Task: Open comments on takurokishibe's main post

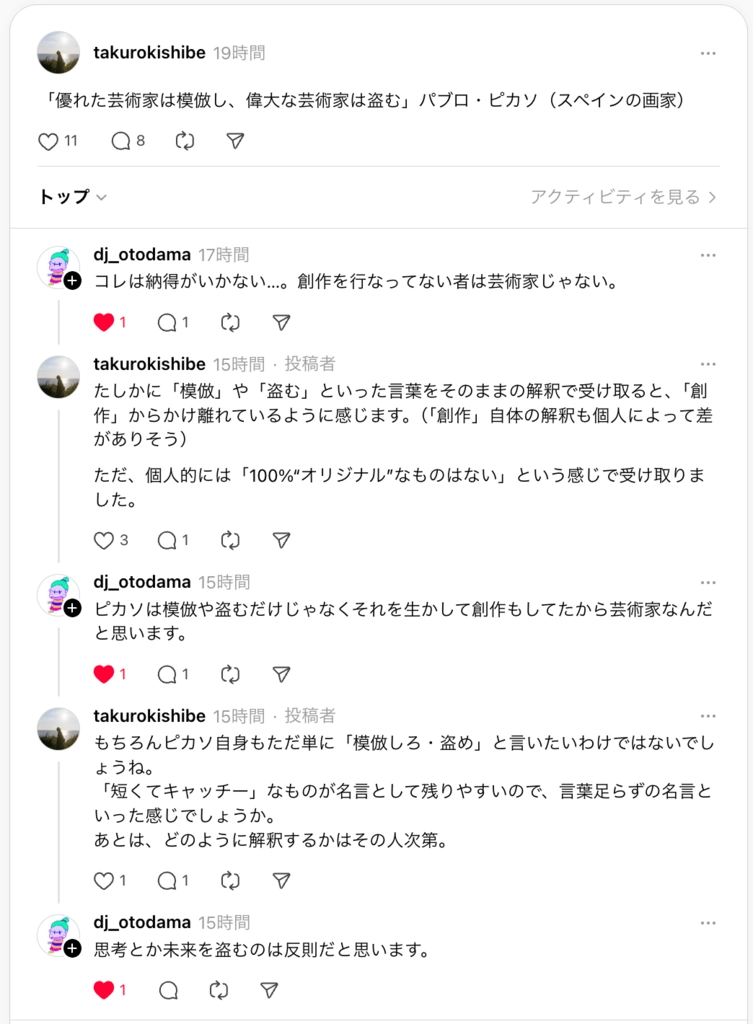Action: click(121, 141)
